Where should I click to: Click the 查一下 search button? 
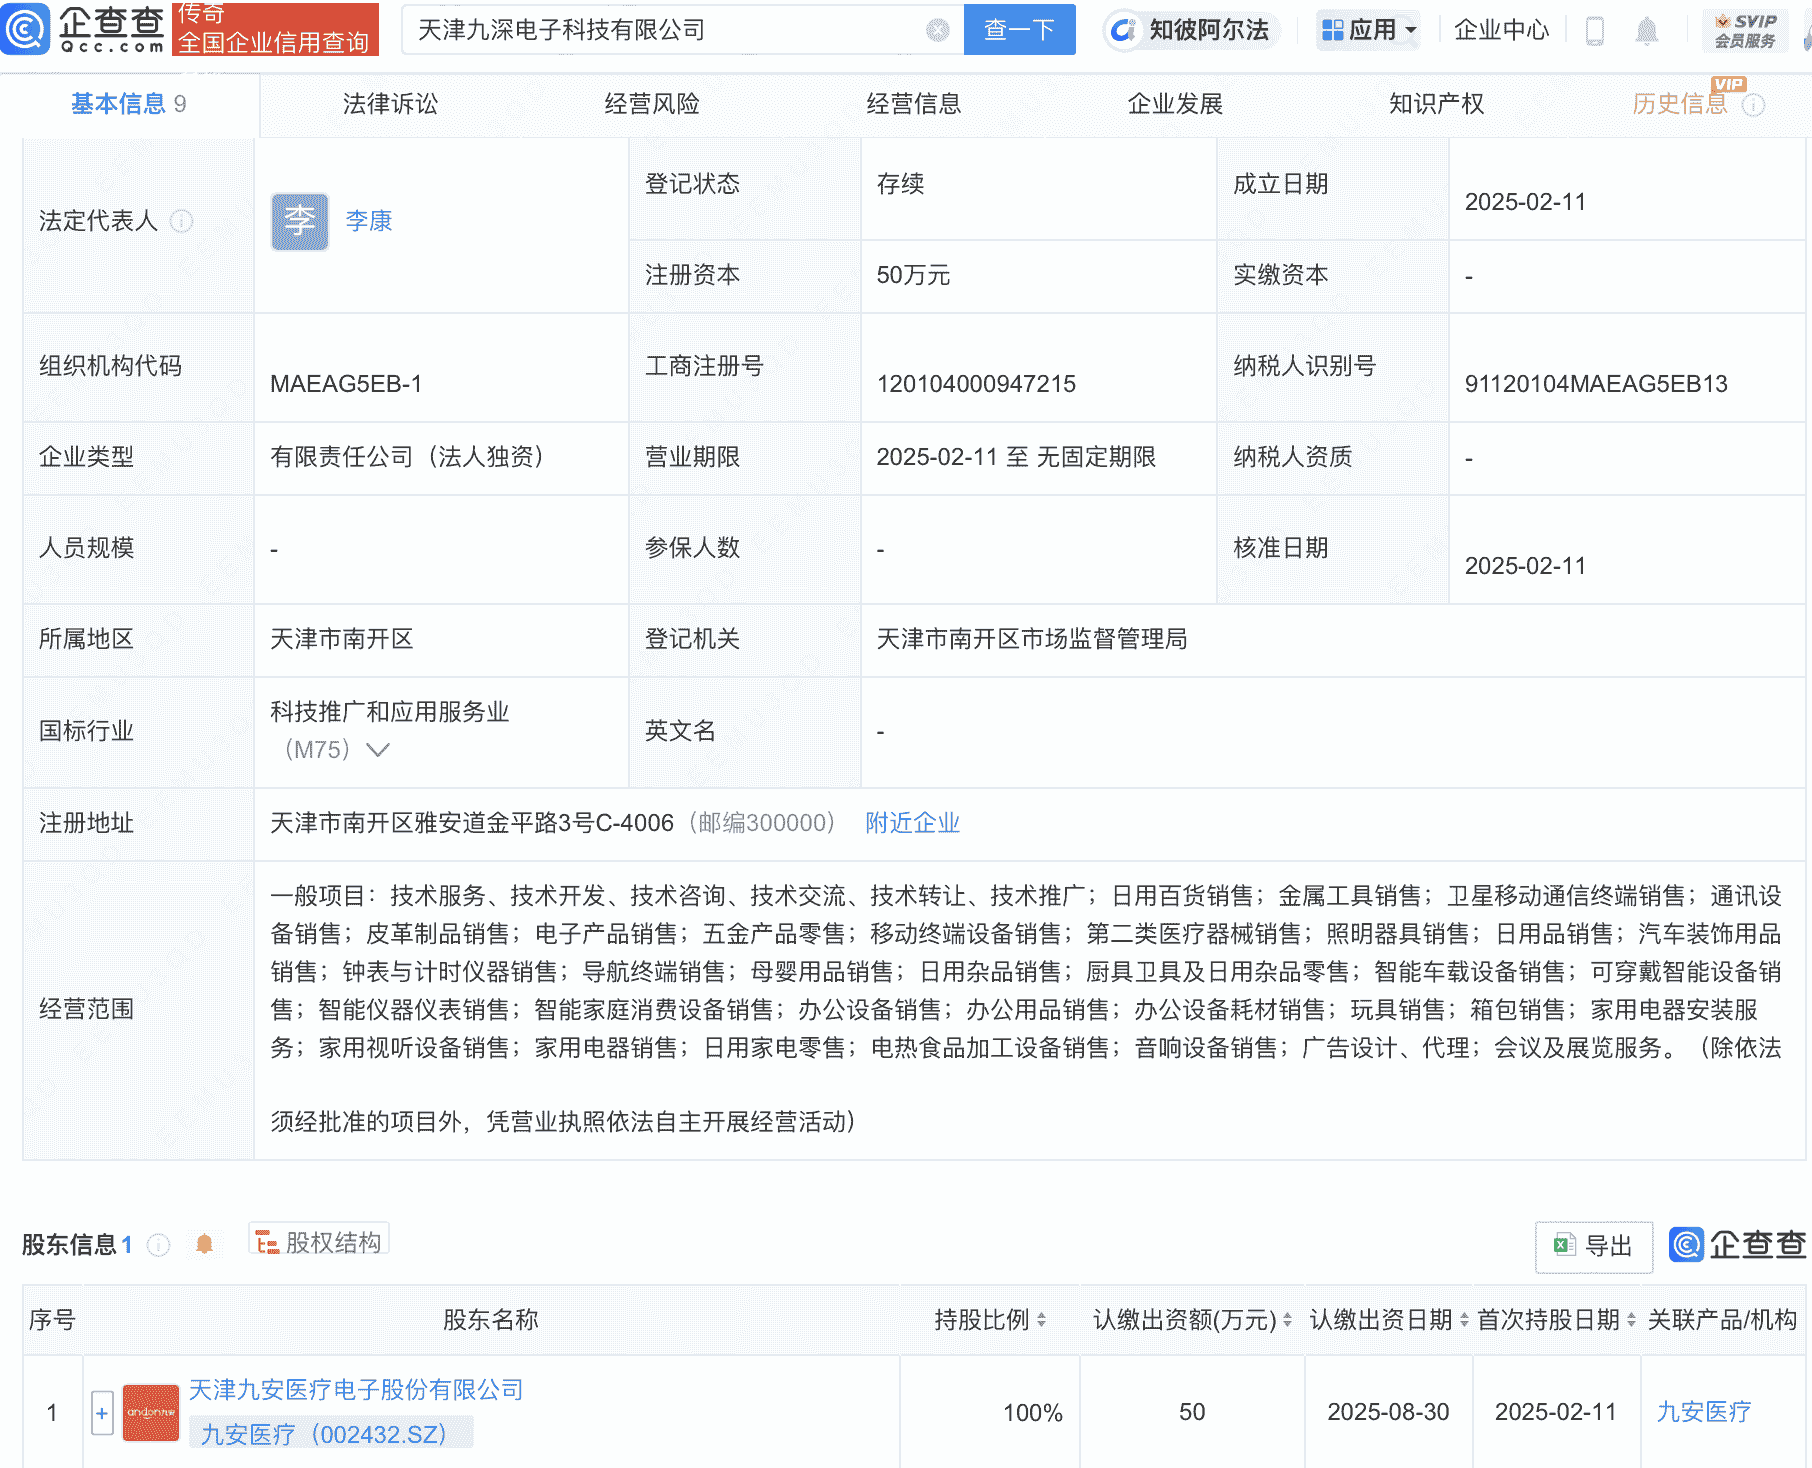click(x=1019, y=30)
